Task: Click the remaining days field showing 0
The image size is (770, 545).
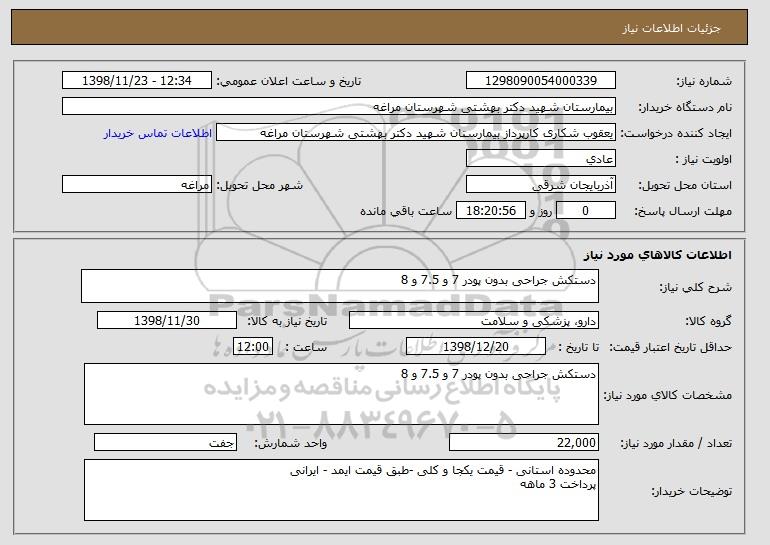Action: click(x=586, y=211)
